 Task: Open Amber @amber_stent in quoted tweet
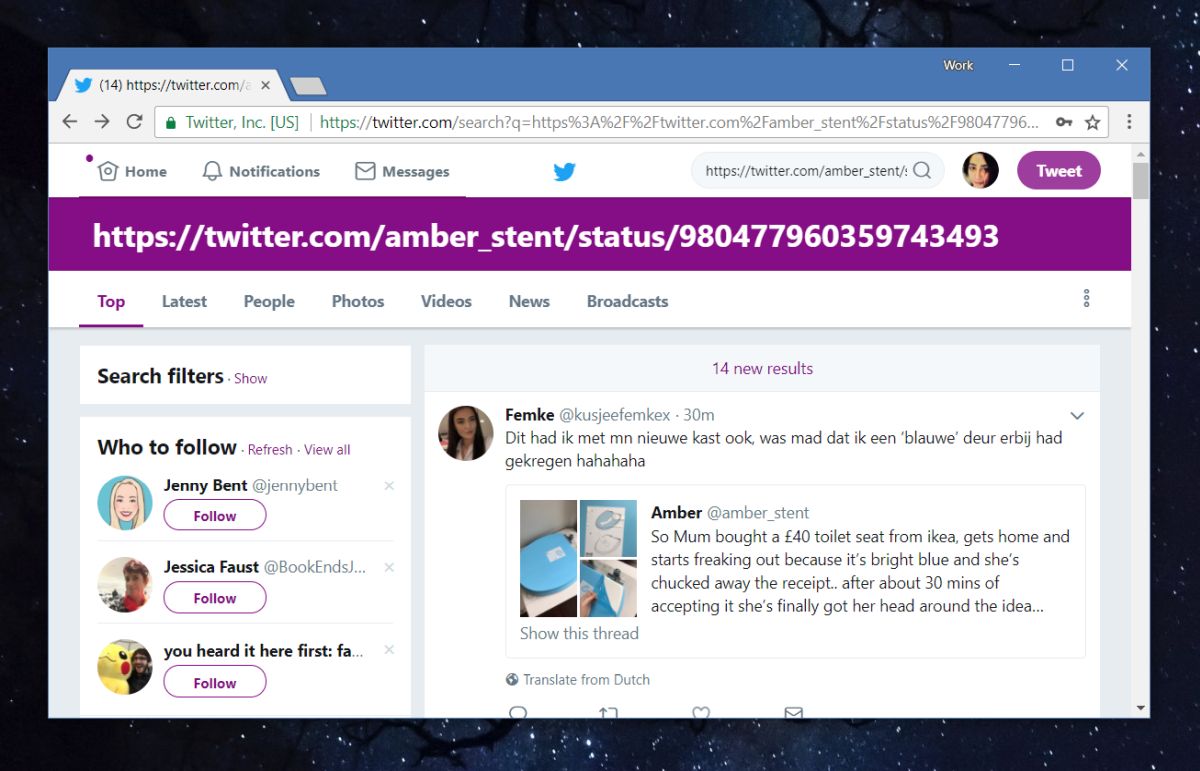(730, 513)
